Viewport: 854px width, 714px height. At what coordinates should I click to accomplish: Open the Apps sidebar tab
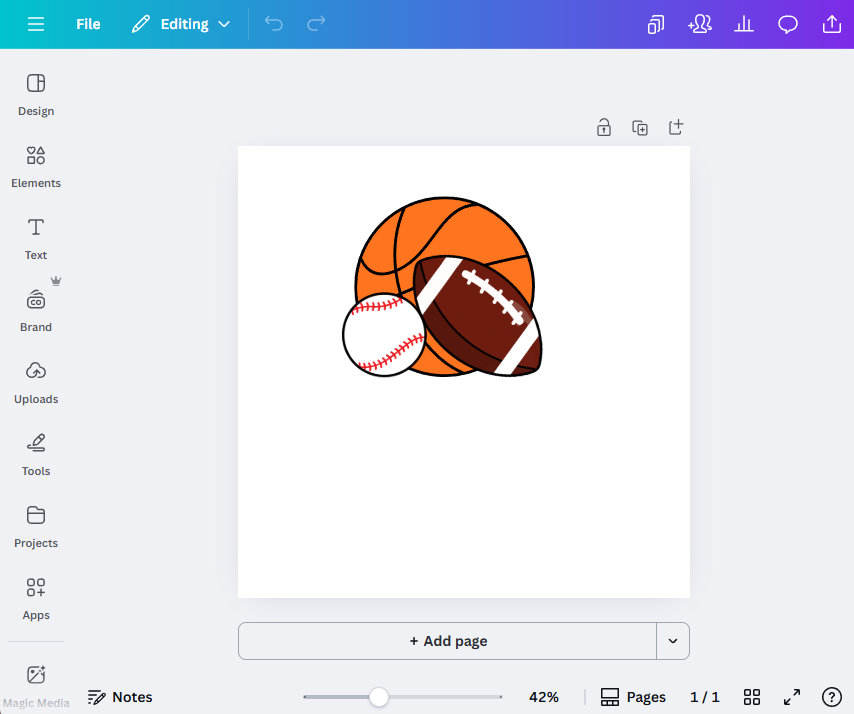36,599
